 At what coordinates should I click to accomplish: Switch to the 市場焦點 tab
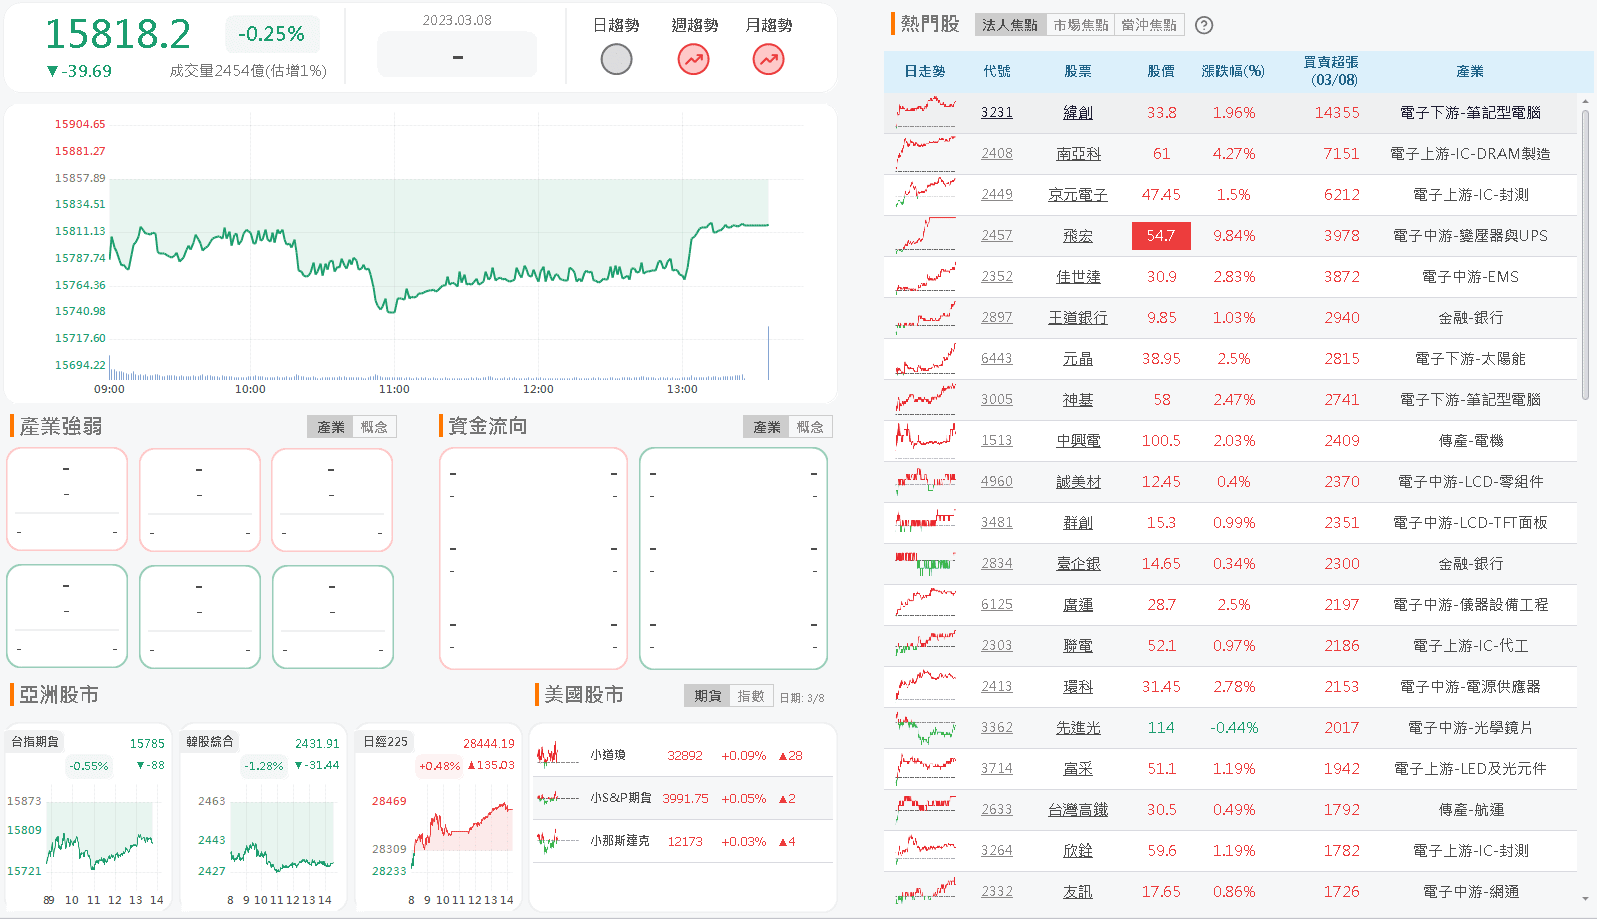click(1080, 25)
